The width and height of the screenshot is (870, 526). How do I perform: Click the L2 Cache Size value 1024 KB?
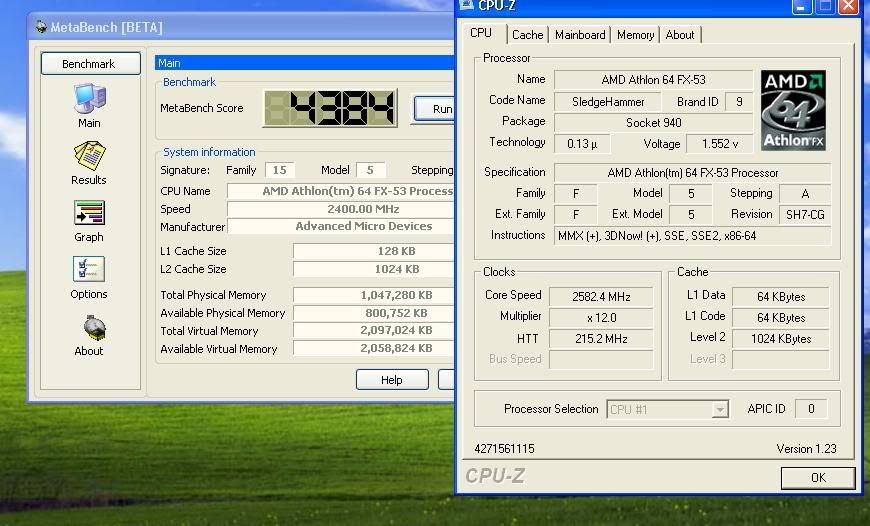click(373, 269)
